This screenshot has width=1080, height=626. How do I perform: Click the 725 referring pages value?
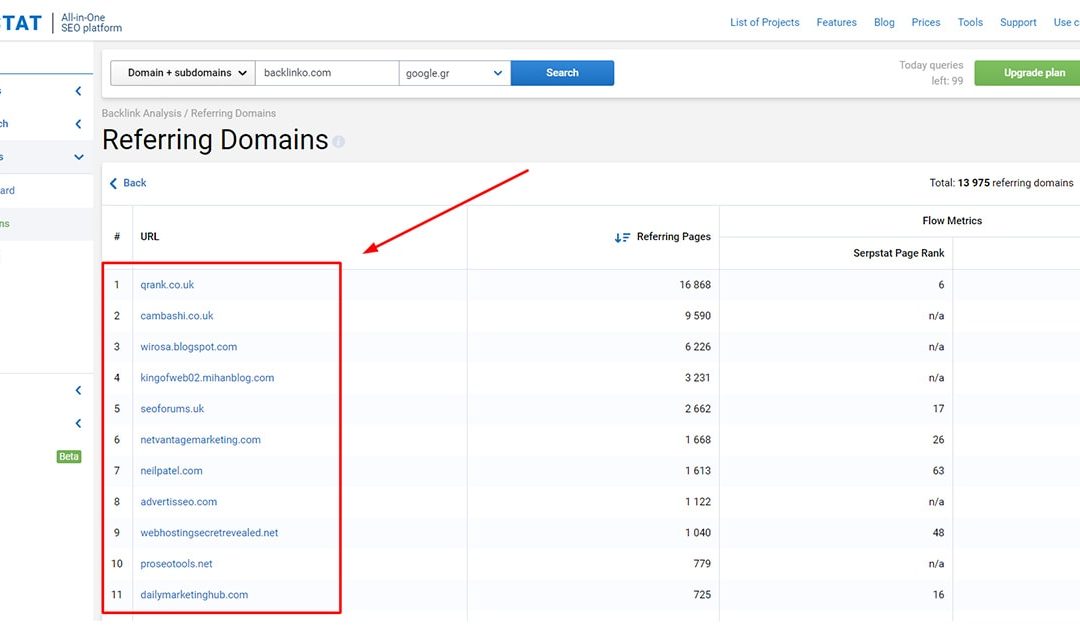tap(702, 595)
